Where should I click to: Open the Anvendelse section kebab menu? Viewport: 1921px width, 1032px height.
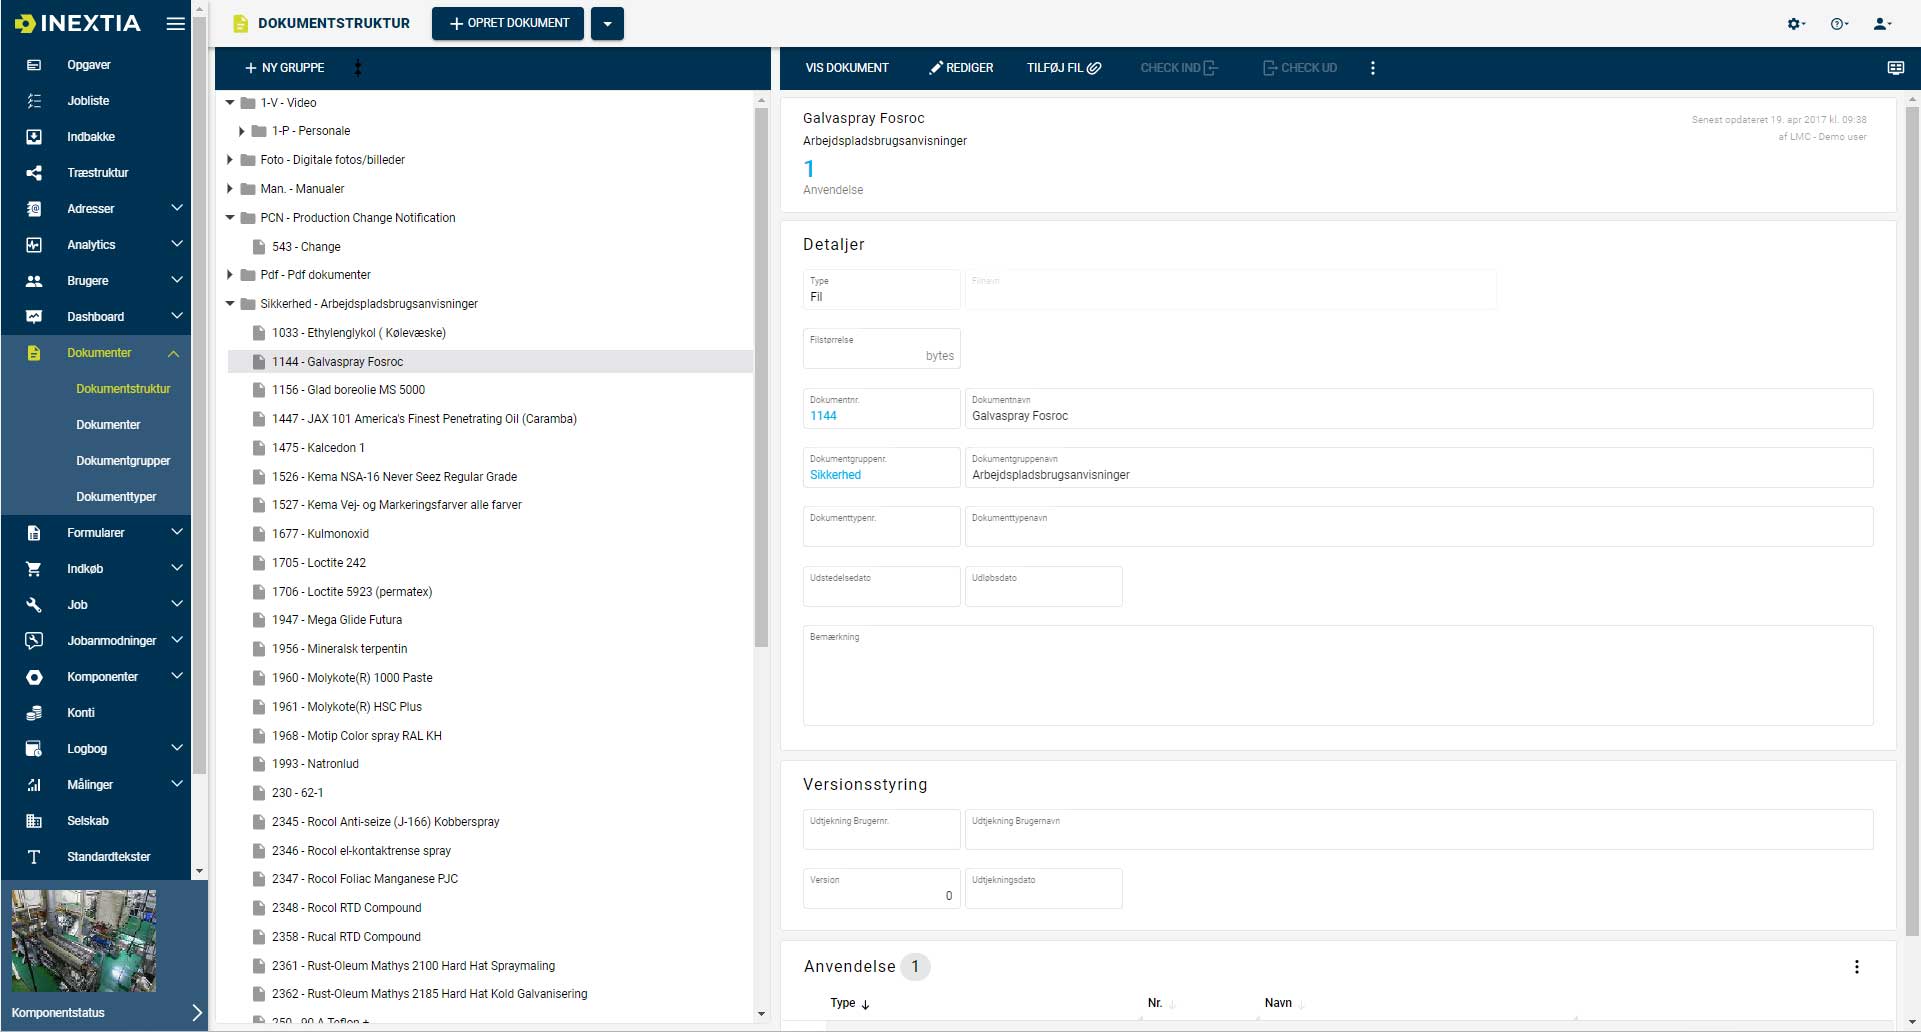(1857, 967)
